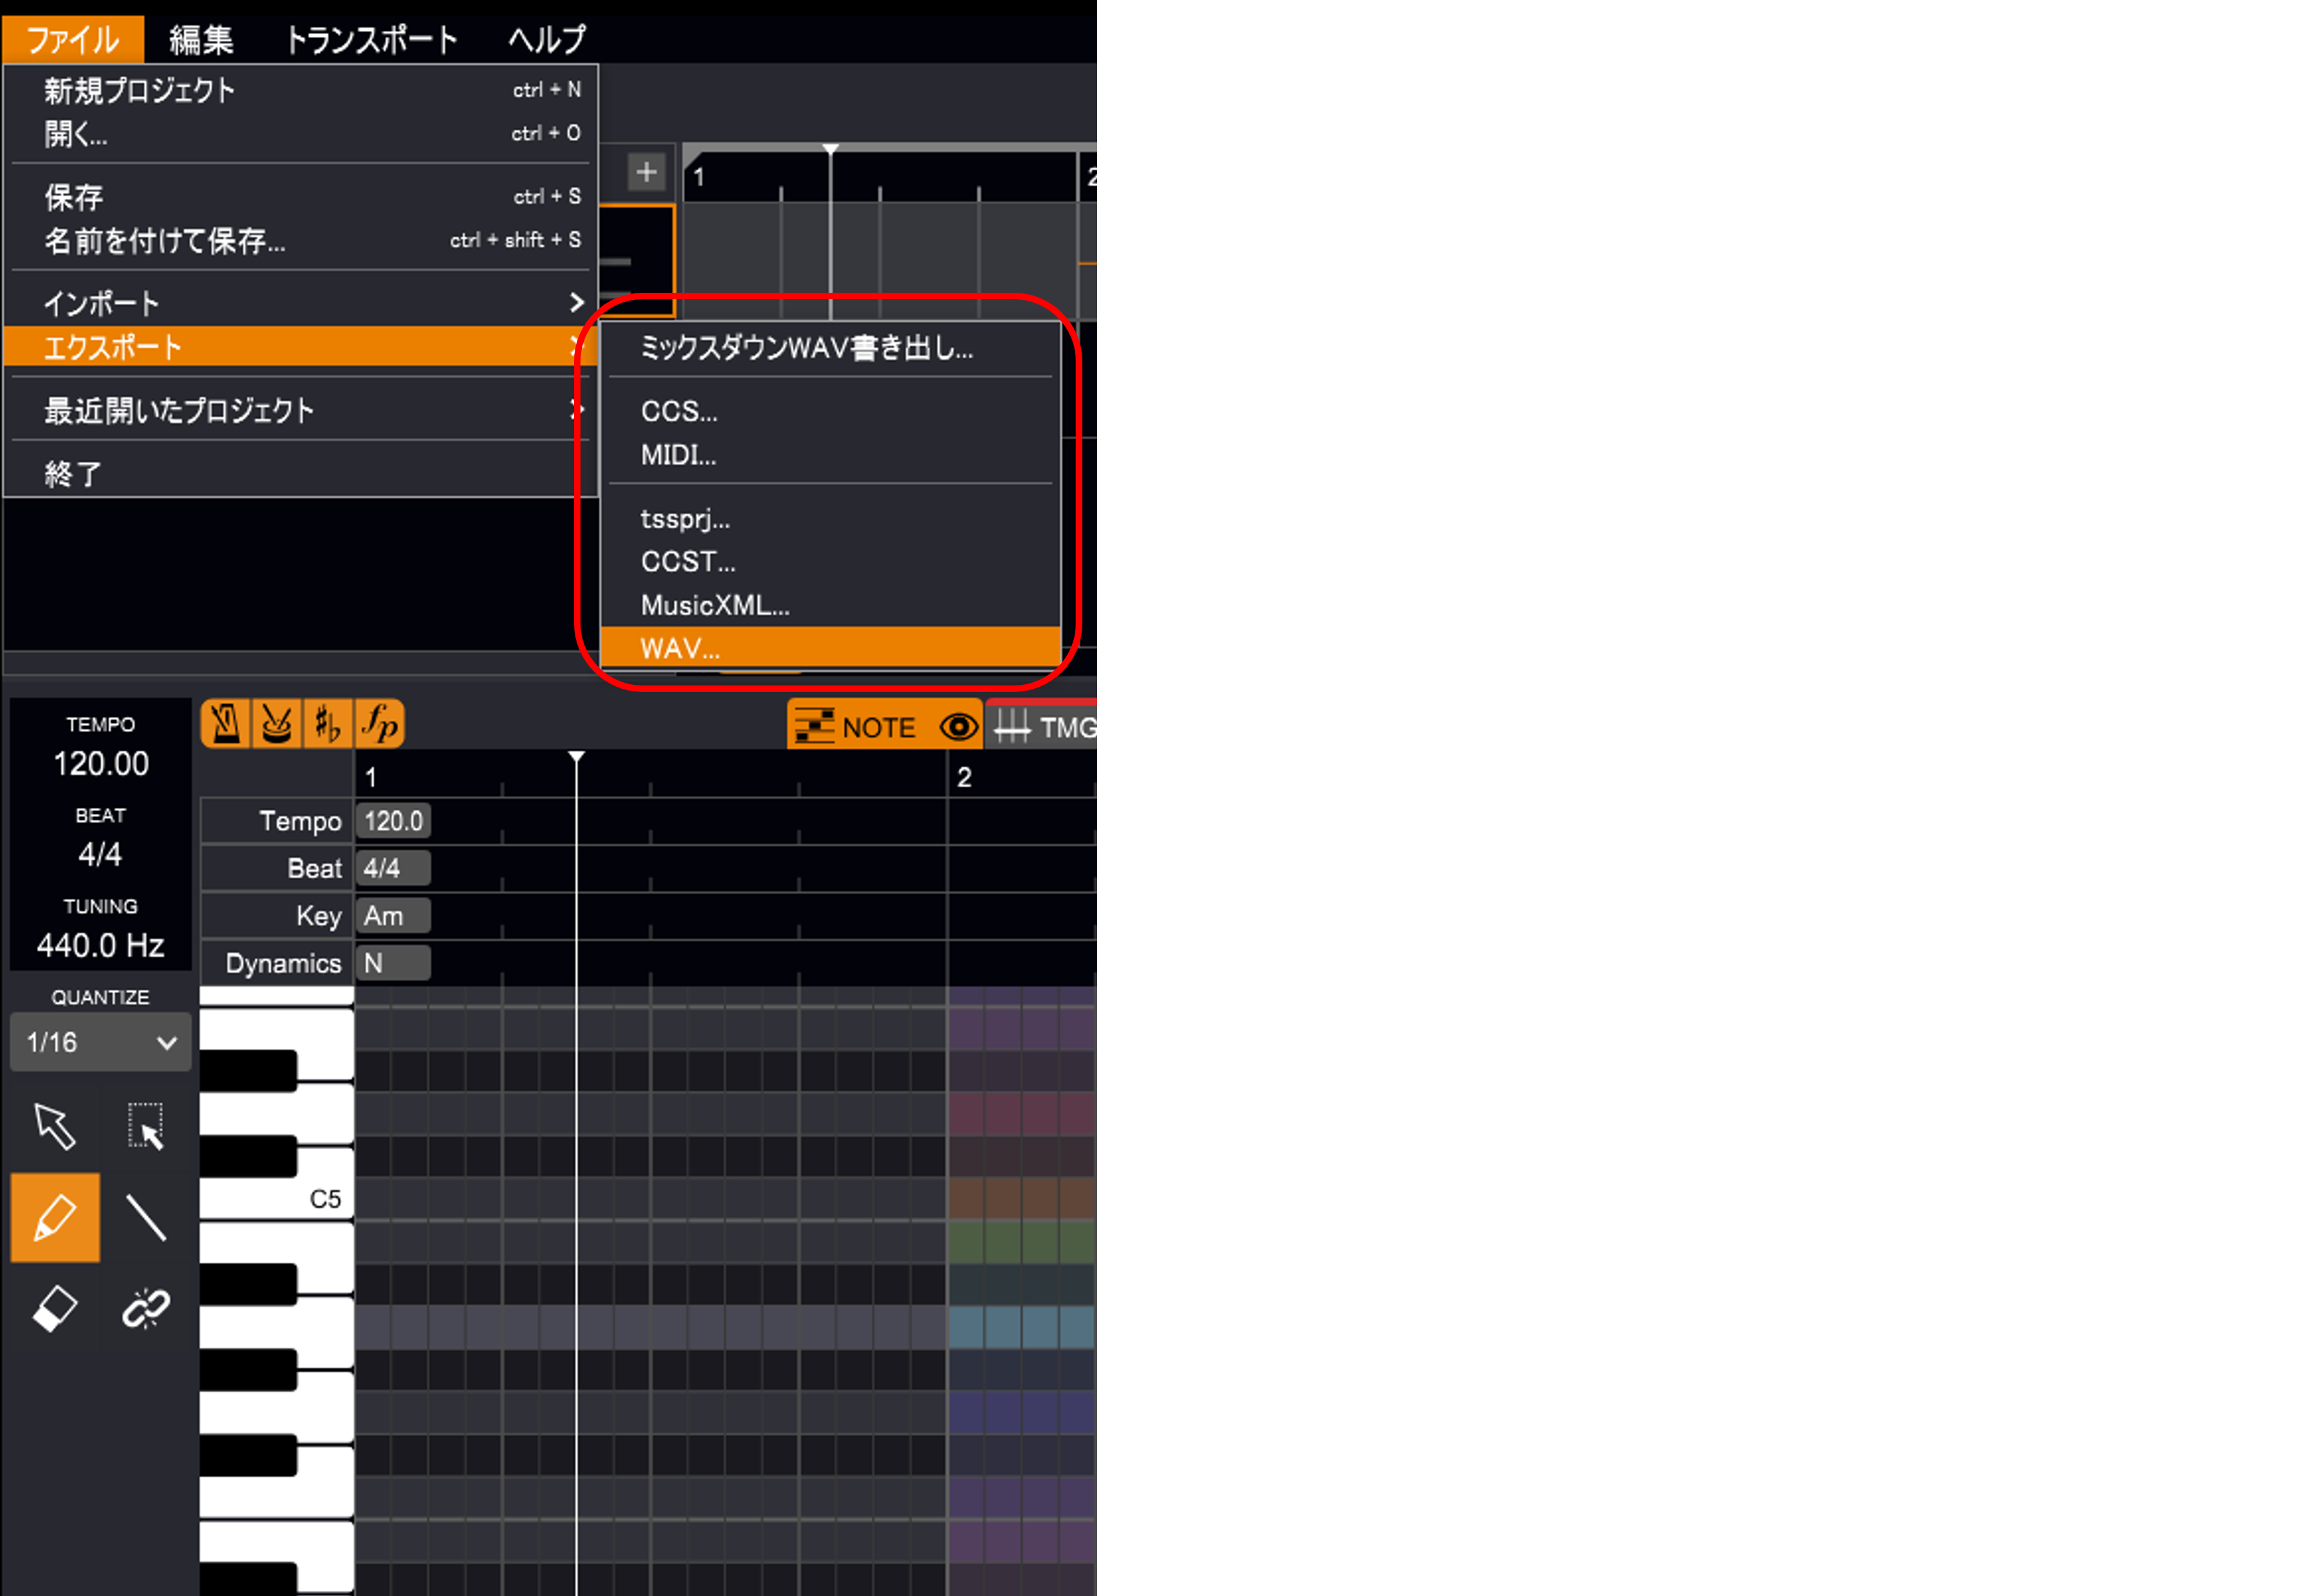Click the piano roll playhead marker
The image size is (2313, 1596).
pyautogui.click(x=577, y=757)
